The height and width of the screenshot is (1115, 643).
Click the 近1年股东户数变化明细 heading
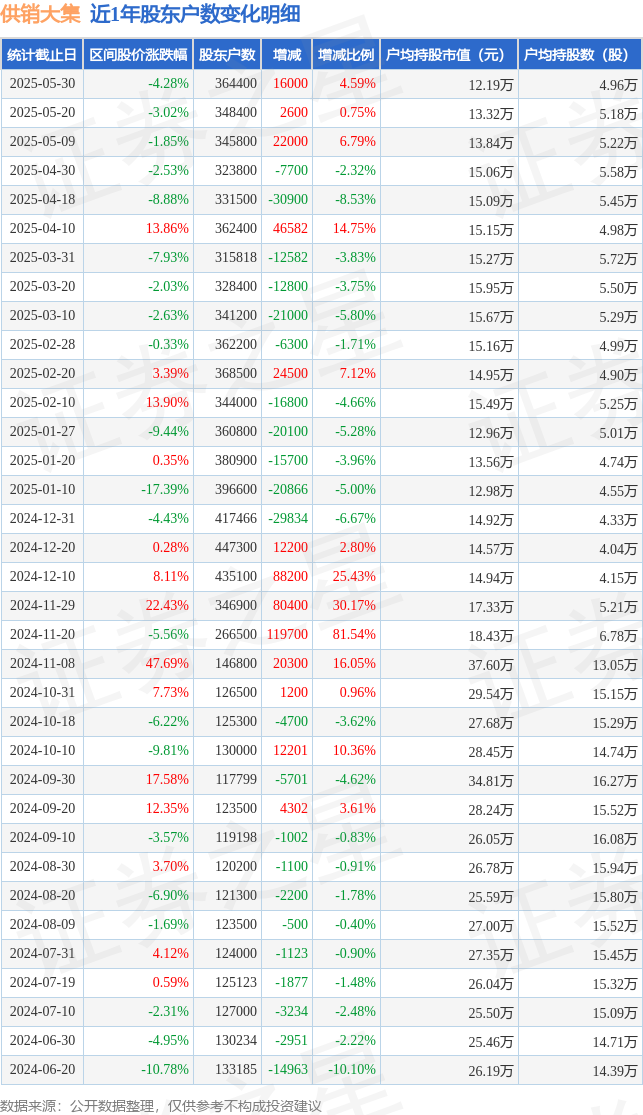pos(195,14)
